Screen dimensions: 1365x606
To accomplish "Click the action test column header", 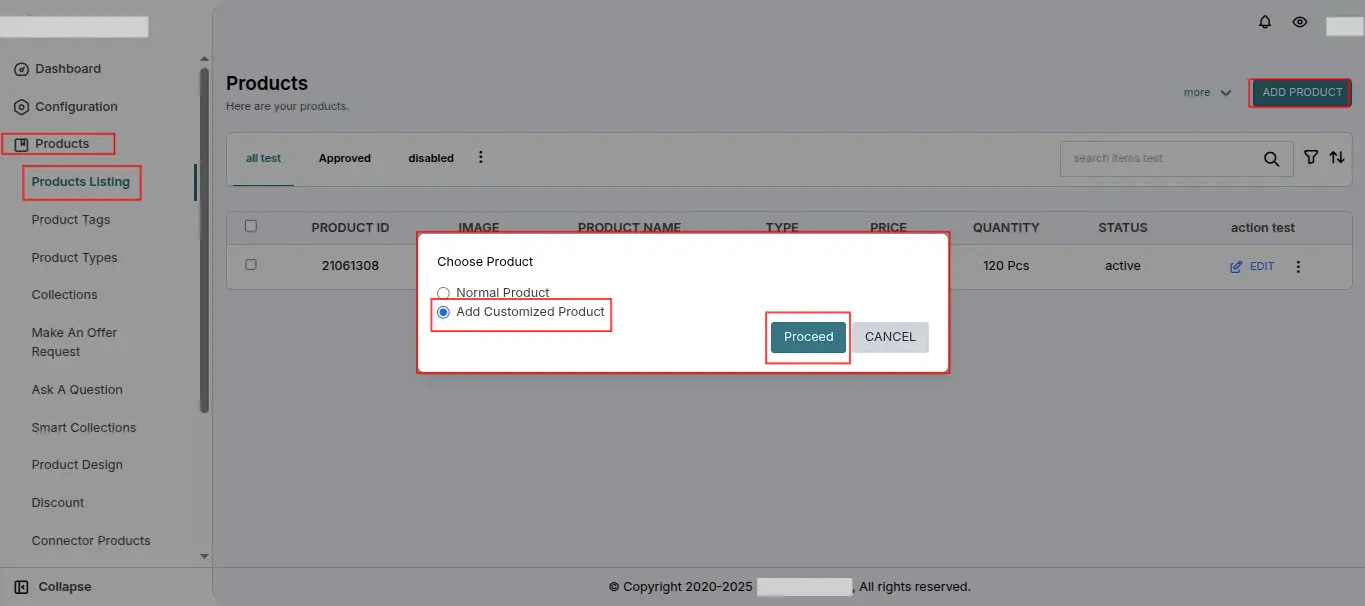I will 1263,228.
